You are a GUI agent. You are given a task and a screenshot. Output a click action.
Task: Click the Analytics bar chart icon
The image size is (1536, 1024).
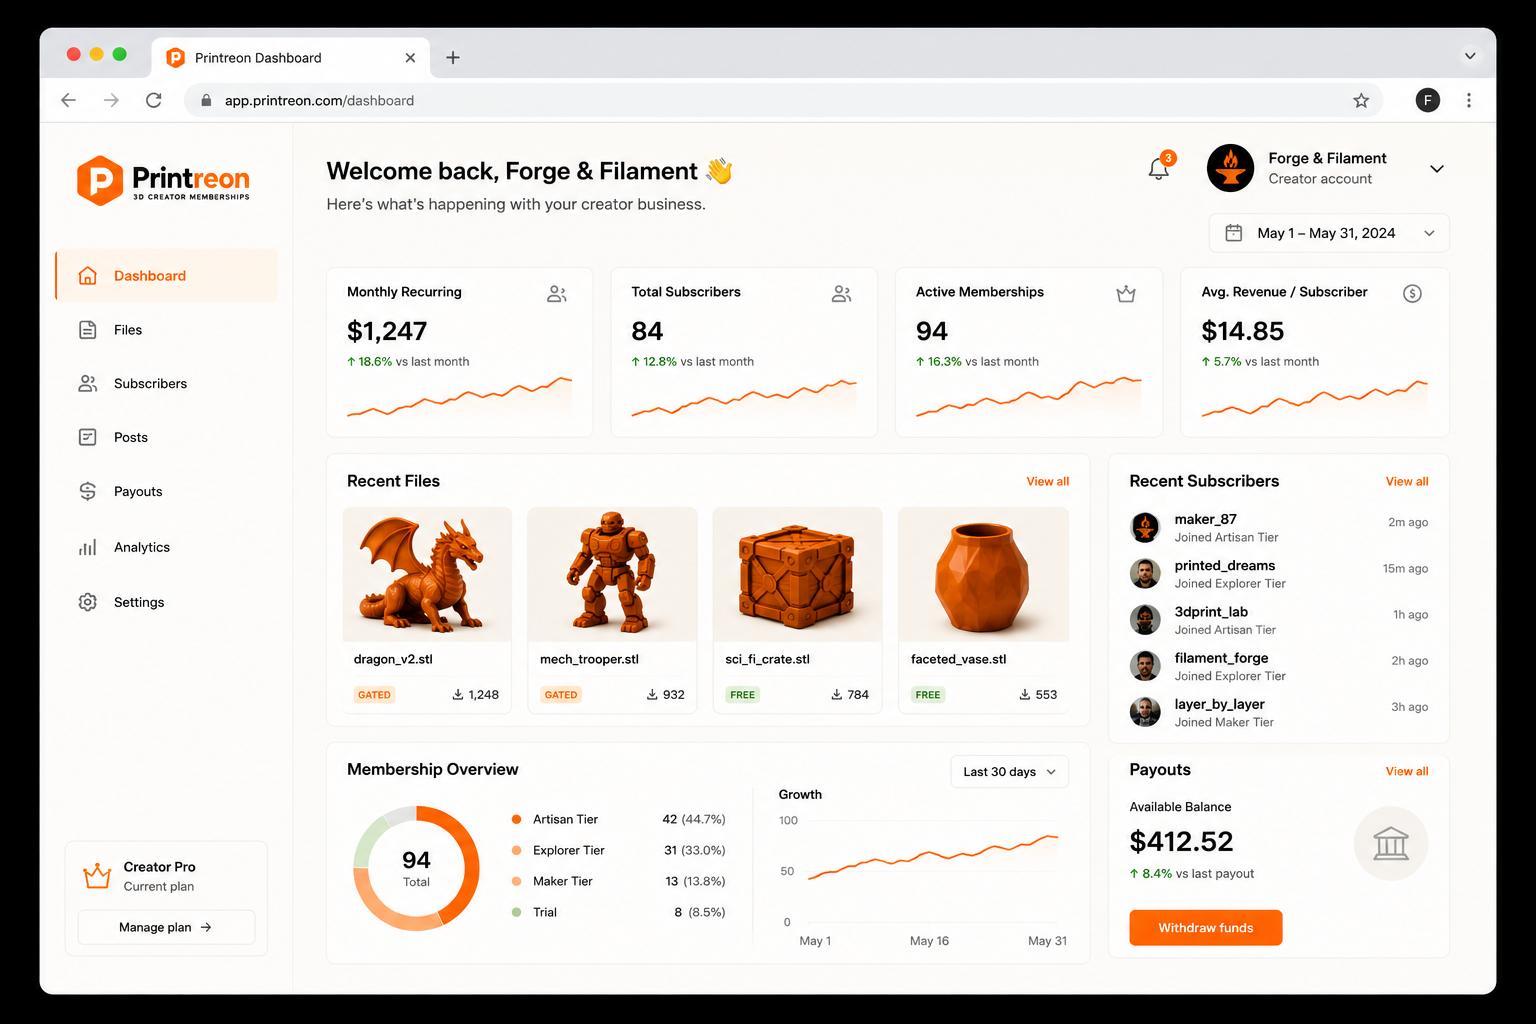(x=88, y=547)
